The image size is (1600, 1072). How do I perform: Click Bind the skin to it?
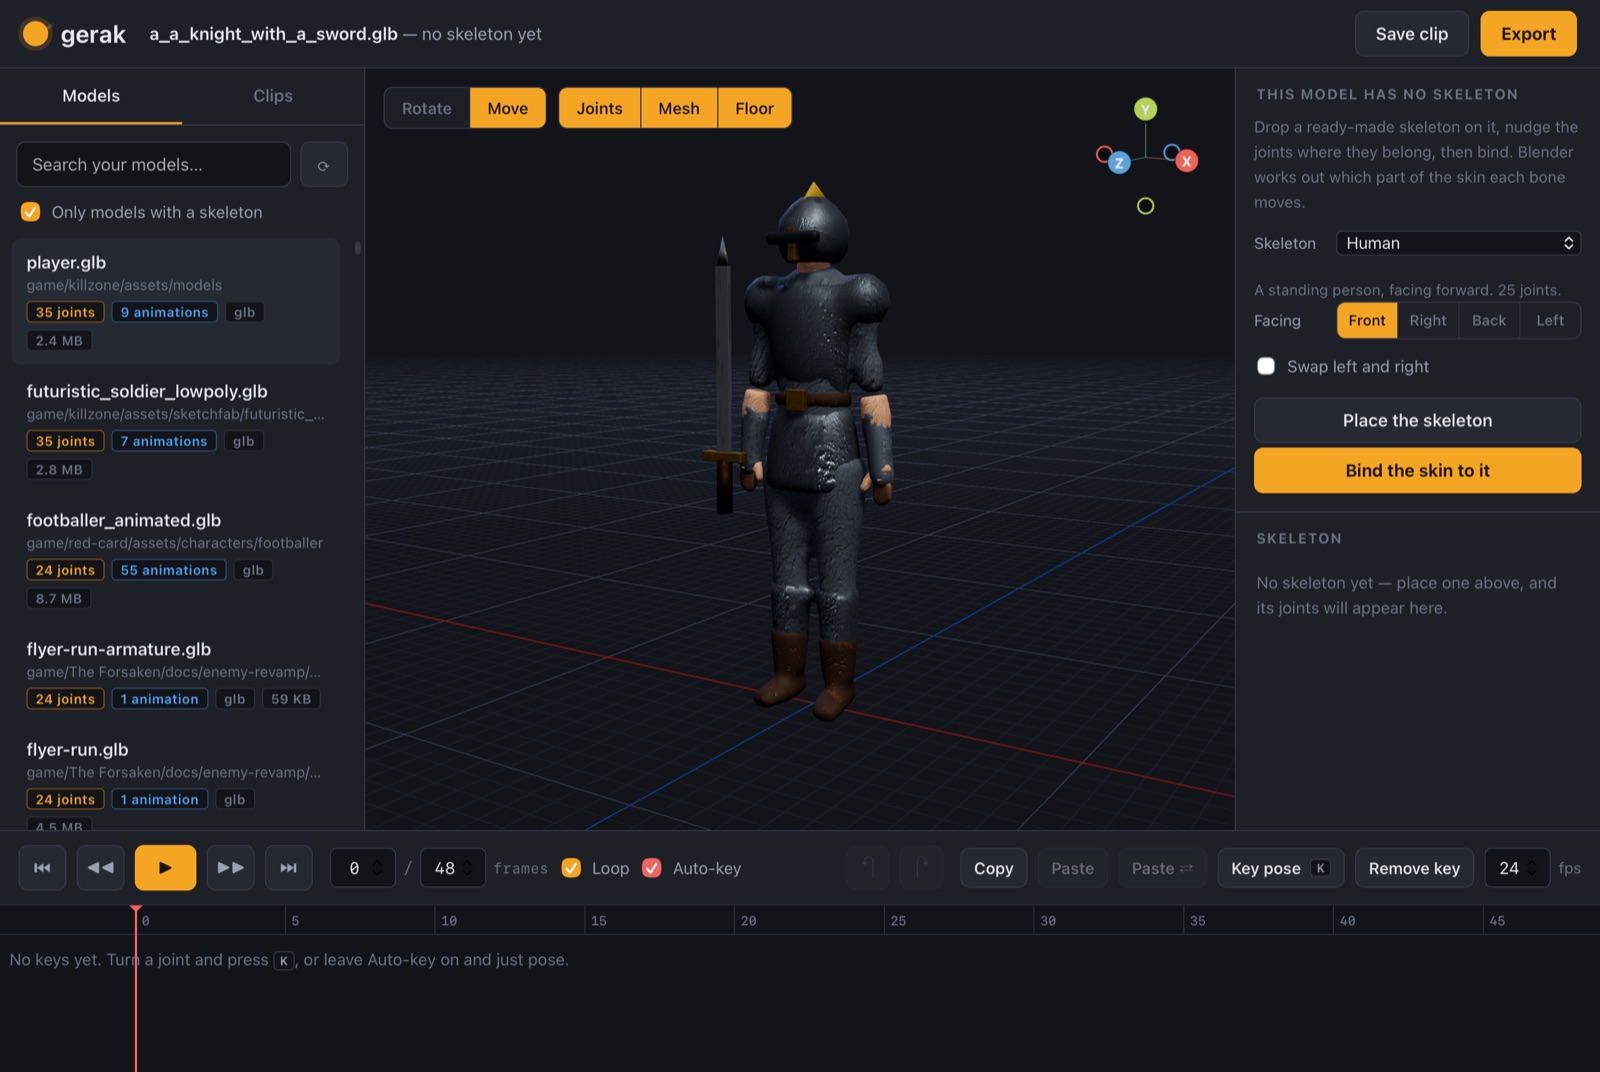tap(1417, 470)
